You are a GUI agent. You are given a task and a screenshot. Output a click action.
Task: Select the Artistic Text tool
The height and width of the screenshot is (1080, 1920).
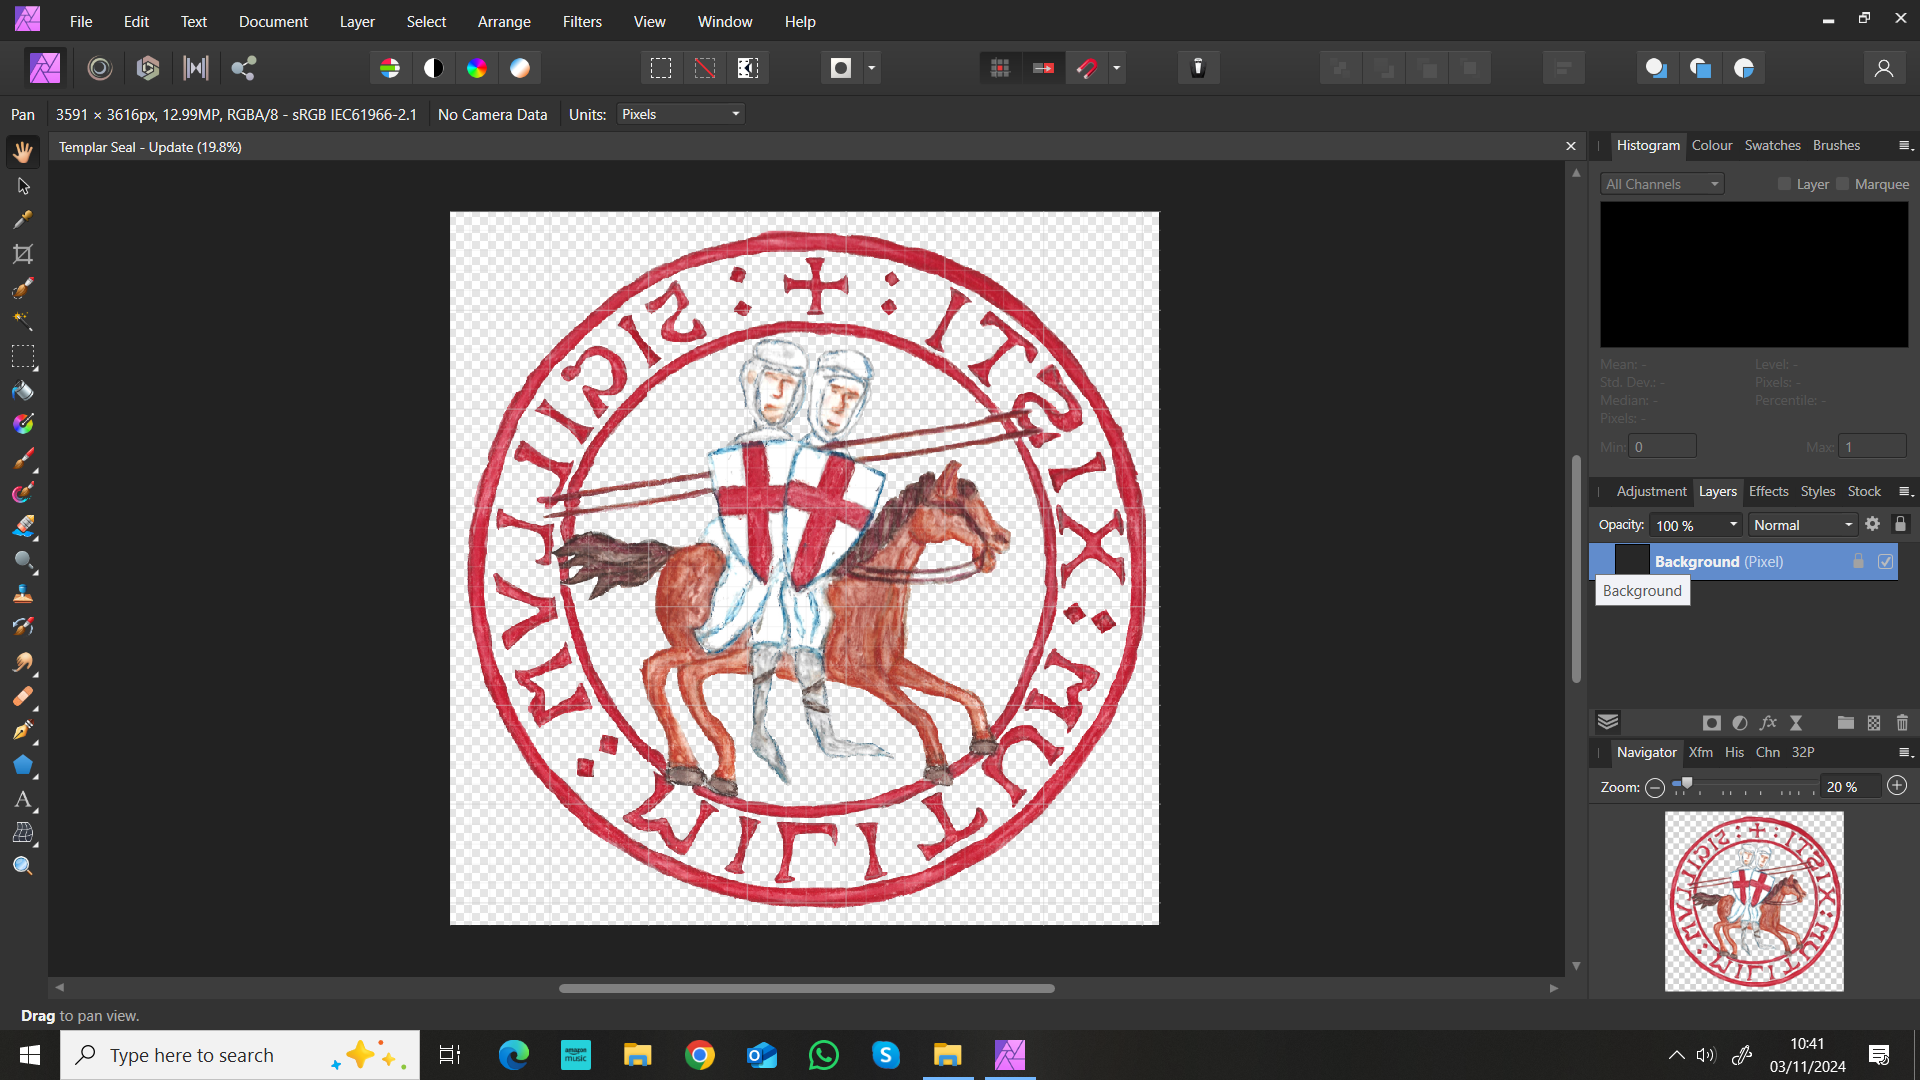23,799
